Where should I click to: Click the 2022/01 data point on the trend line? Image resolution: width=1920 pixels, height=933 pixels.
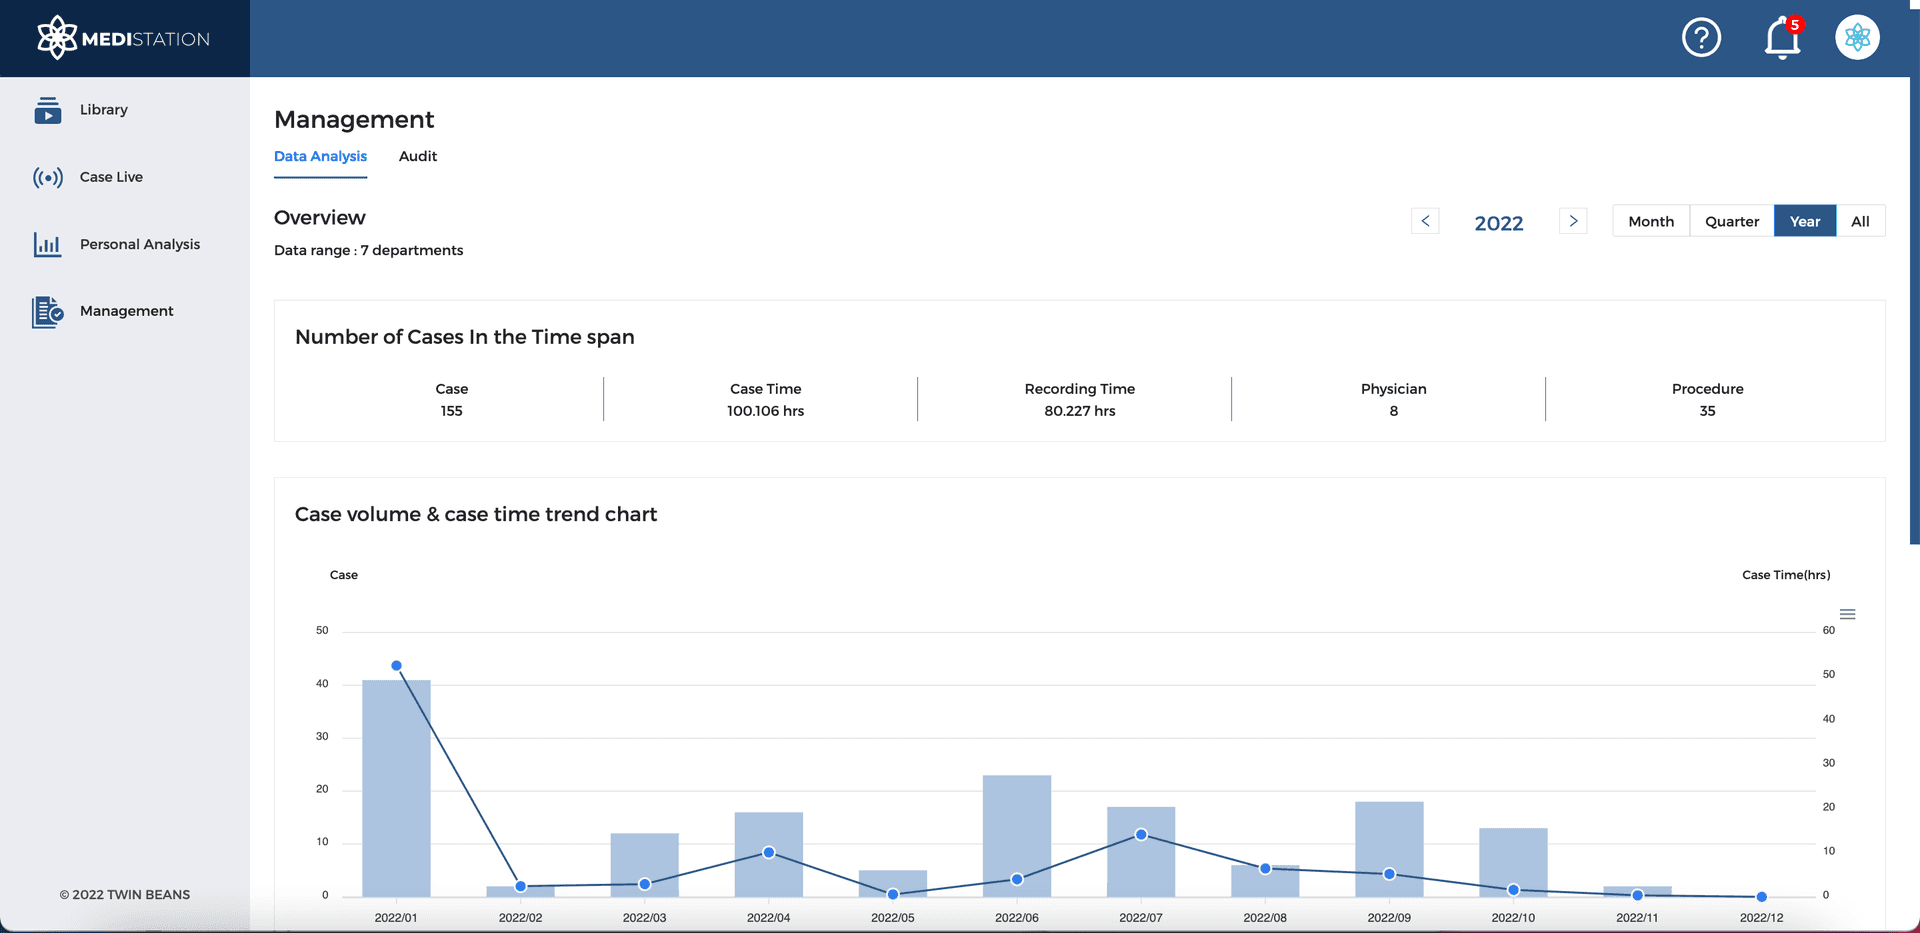pos(396,665)
